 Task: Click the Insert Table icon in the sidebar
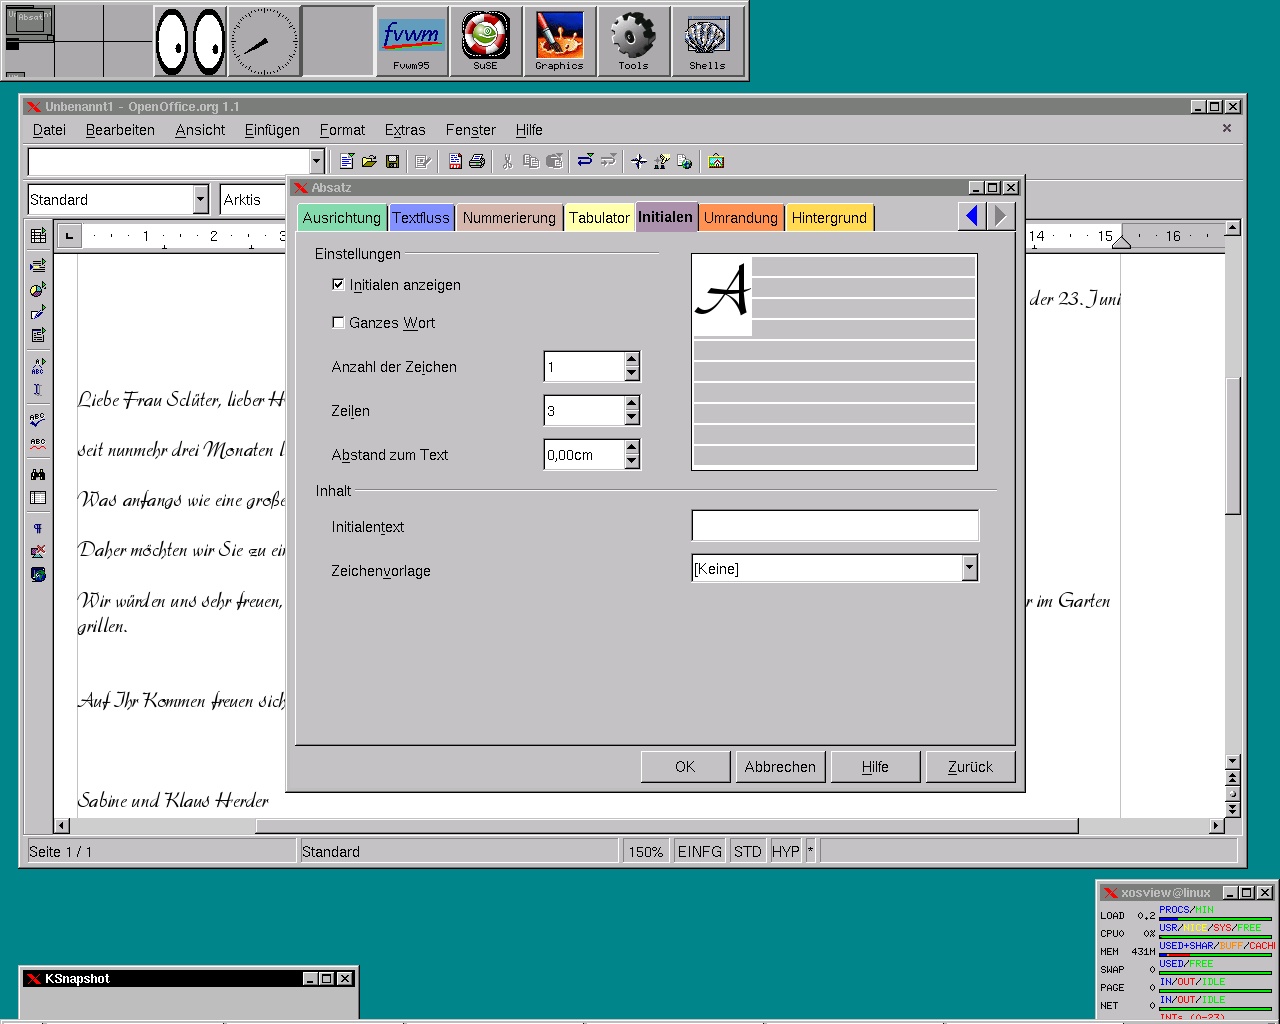(x=38, y=236)
